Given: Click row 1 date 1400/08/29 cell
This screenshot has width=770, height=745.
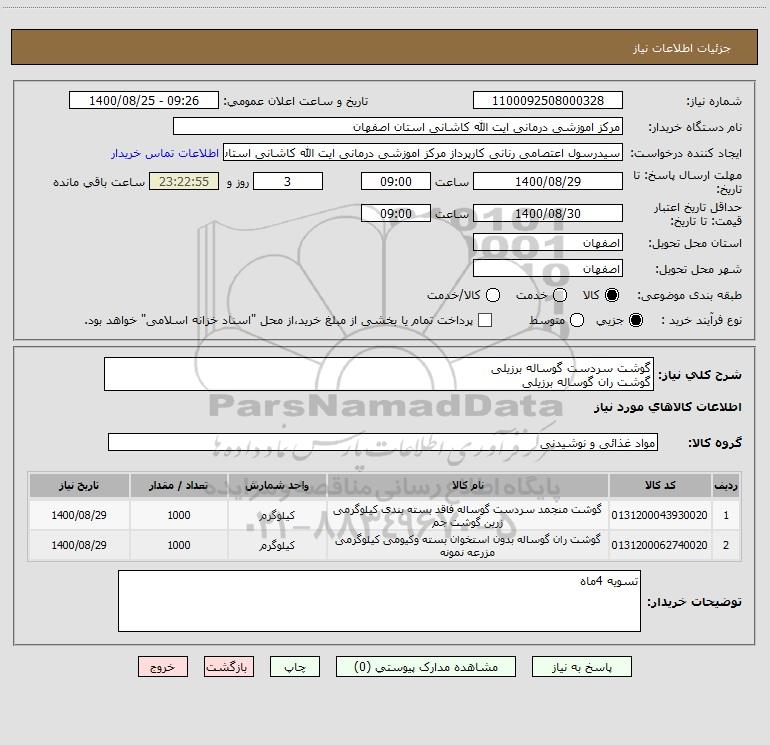Looking at the screenshot, I should 79,515.
